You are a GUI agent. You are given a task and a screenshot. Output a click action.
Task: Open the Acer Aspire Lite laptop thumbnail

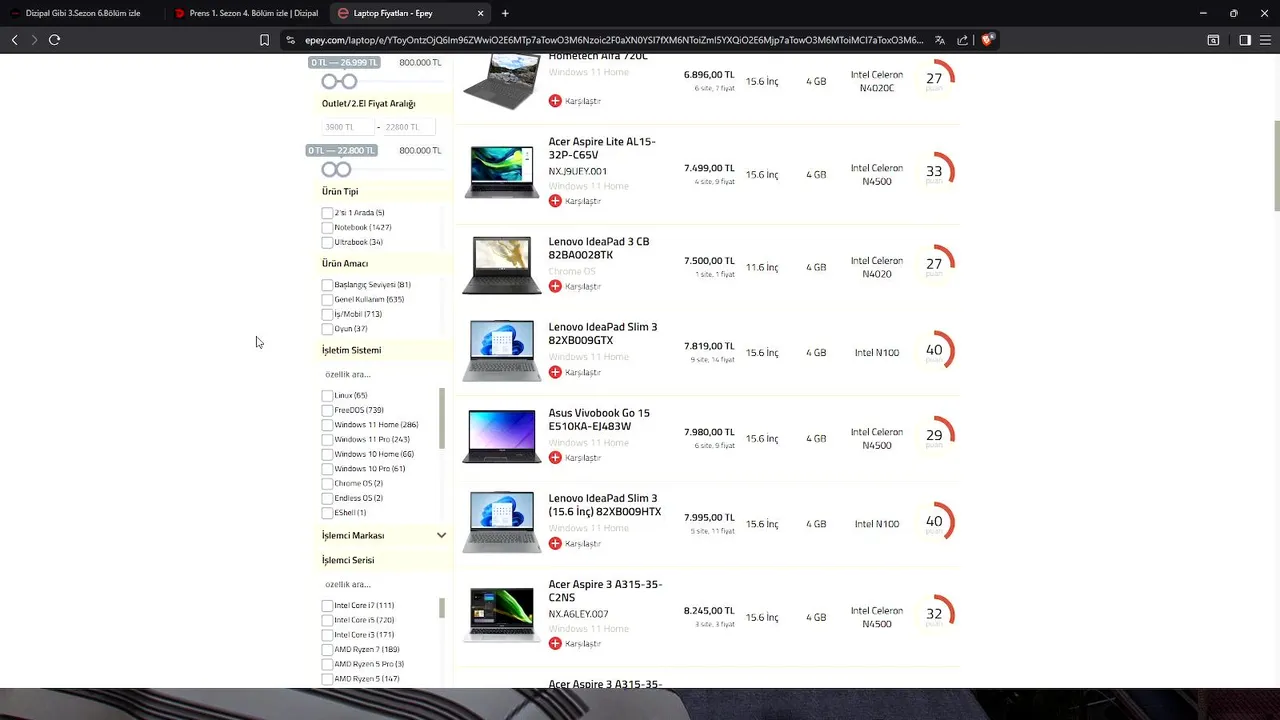tap(501, 171)
